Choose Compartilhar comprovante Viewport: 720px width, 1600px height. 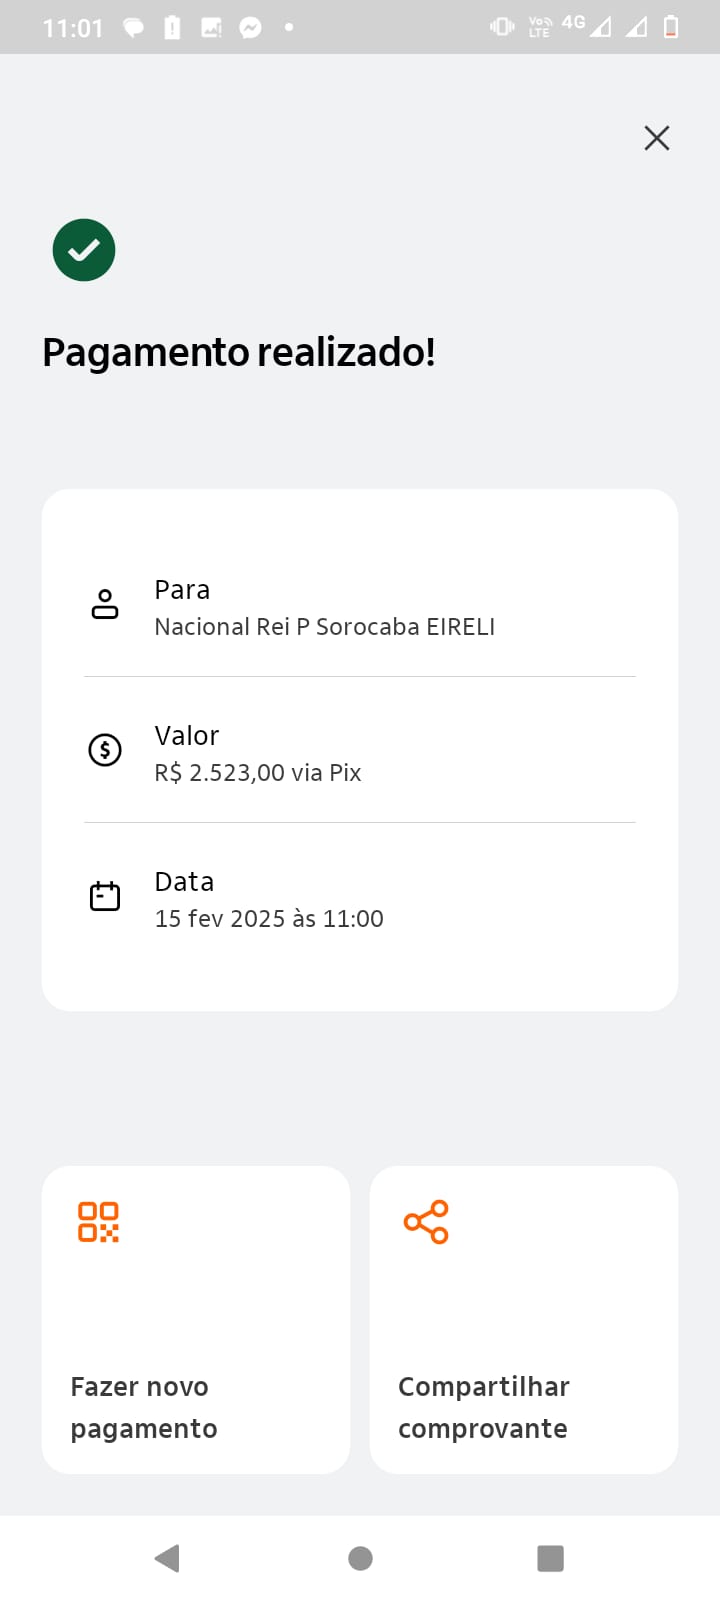(x=524, y=1406)
